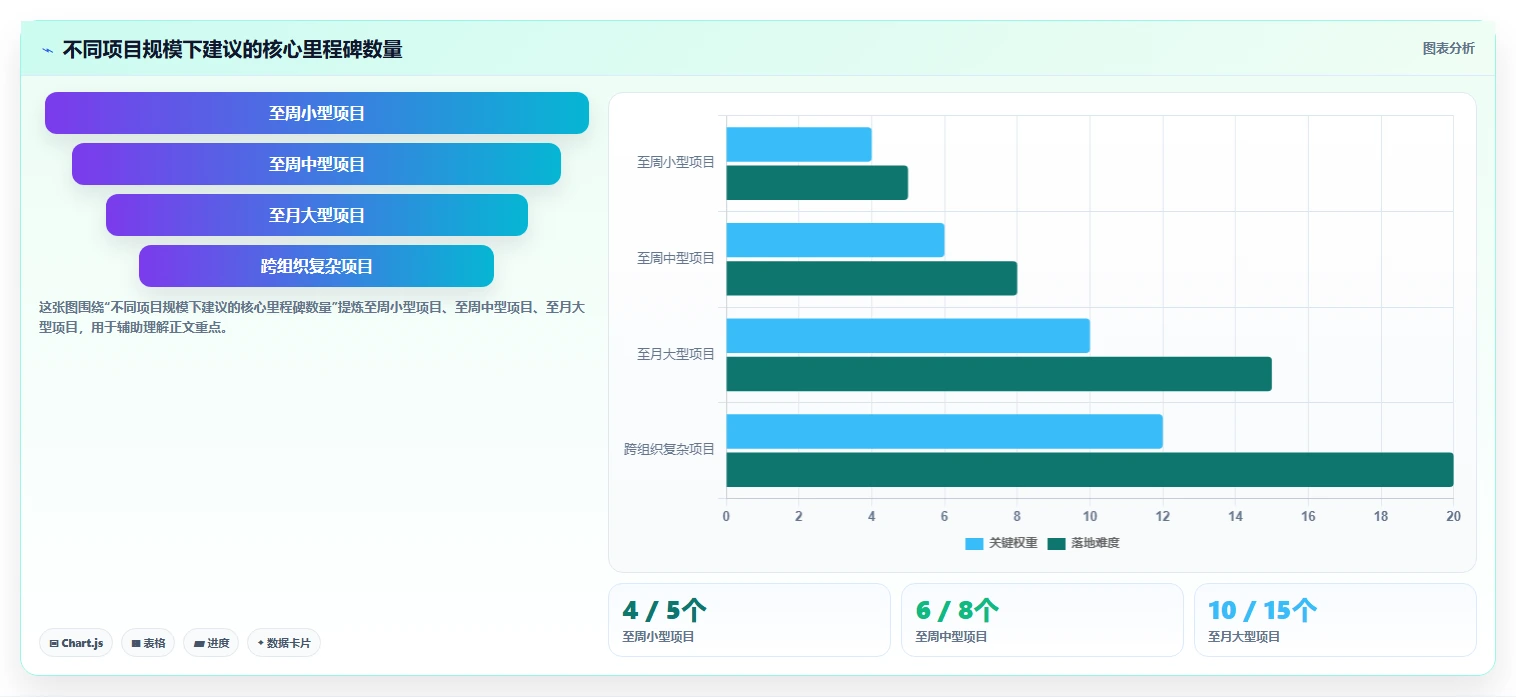Open the 10 / 15个 data card

(x=1335, y=620)
